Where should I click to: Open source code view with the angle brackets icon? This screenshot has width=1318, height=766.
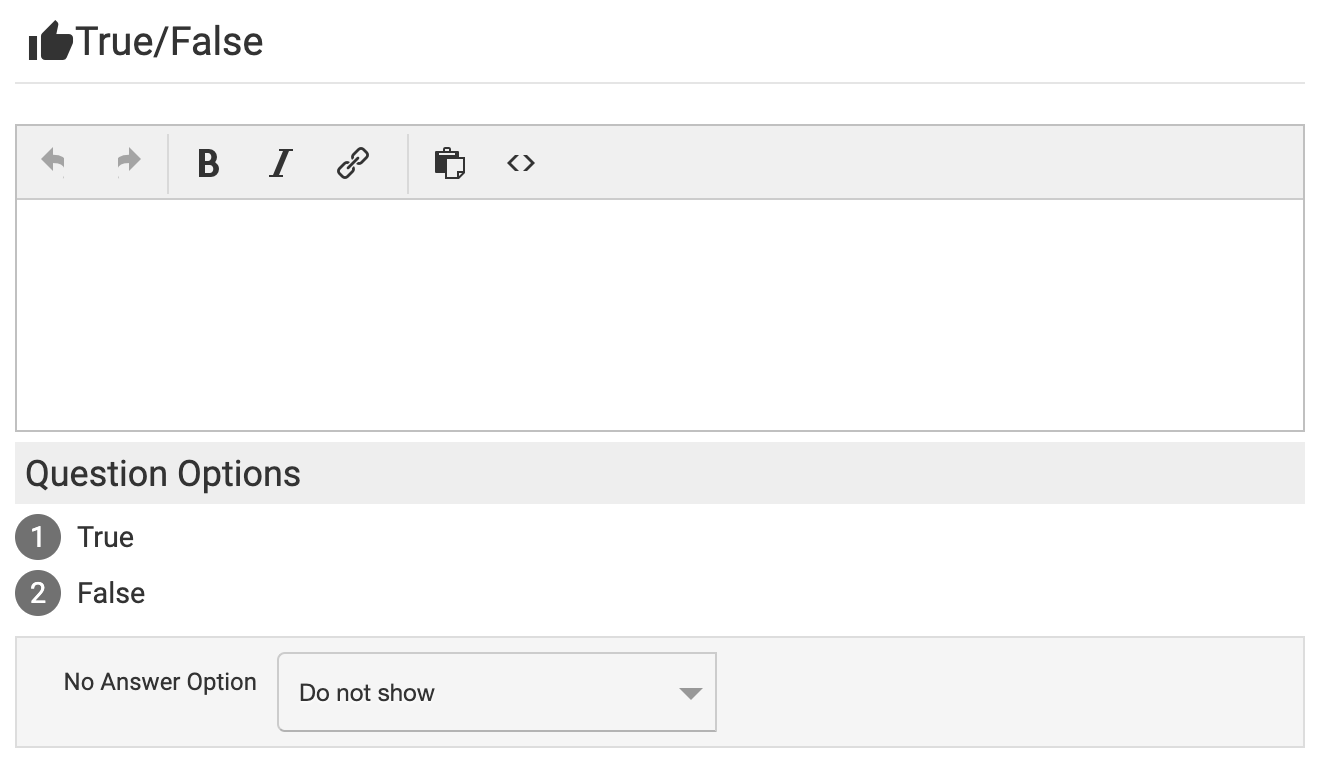tap(521, 162)
